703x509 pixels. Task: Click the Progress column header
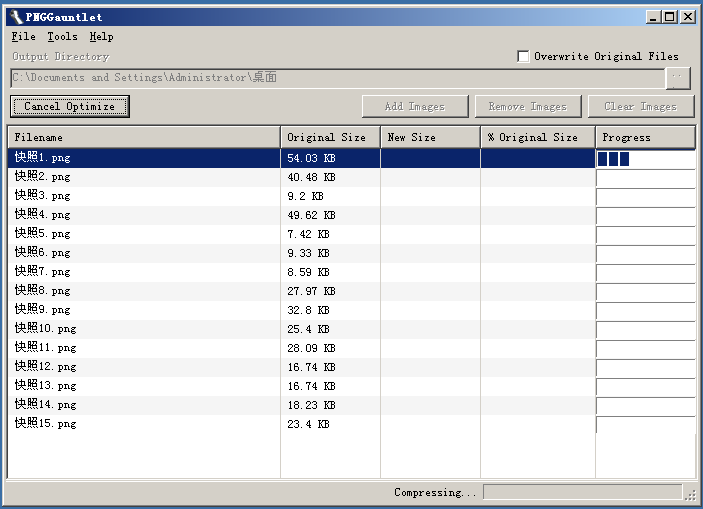646,137
